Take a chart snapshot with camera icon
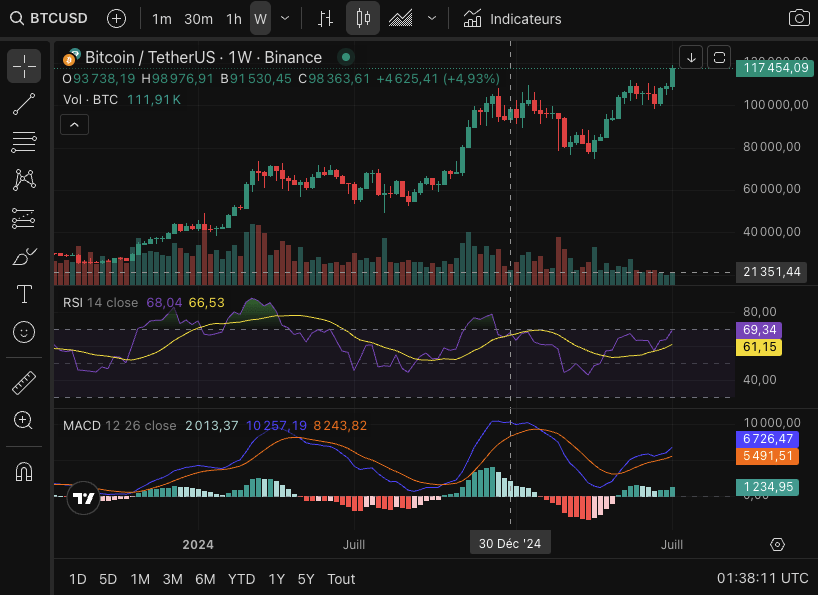The image size is (818, 595). pyautogui.click(x=799, y=18)
